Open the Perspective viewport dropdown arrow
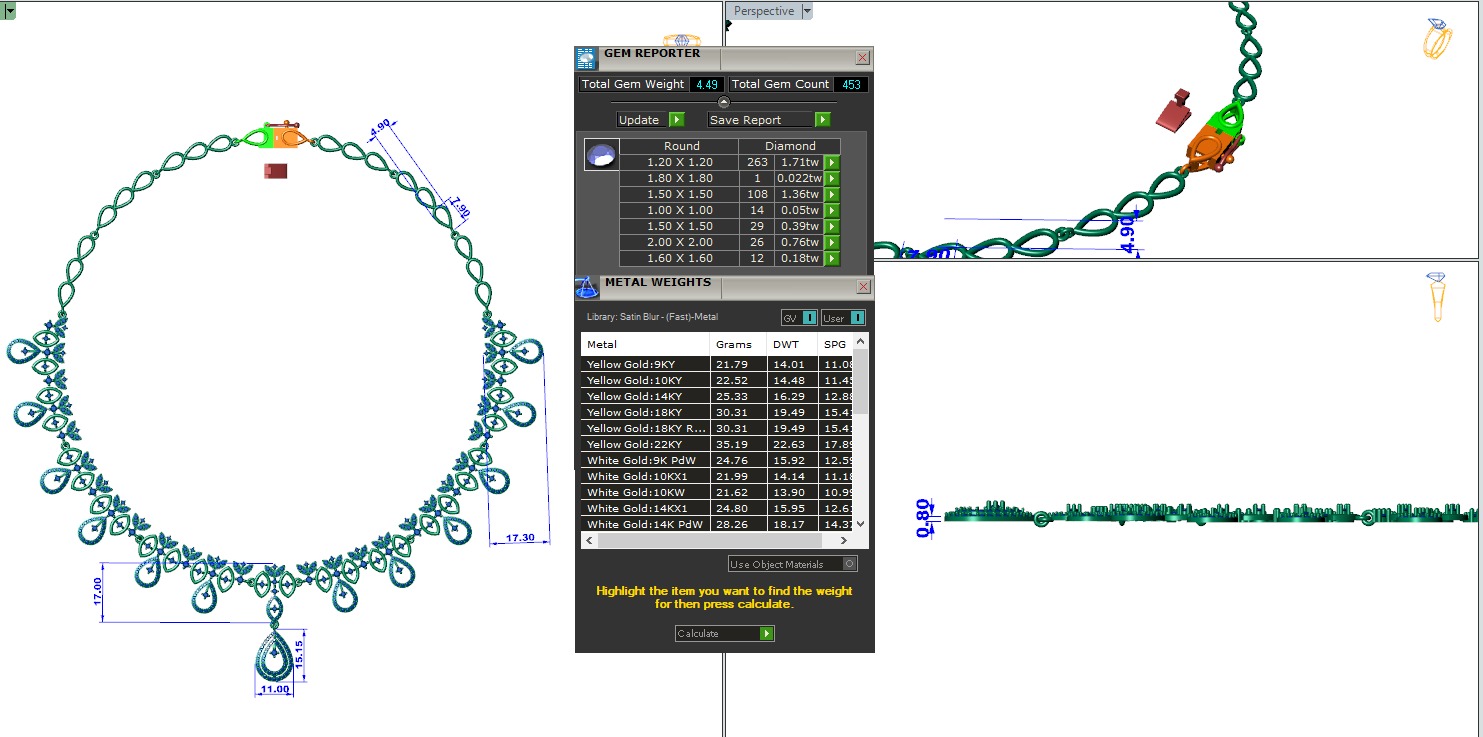 807,11
